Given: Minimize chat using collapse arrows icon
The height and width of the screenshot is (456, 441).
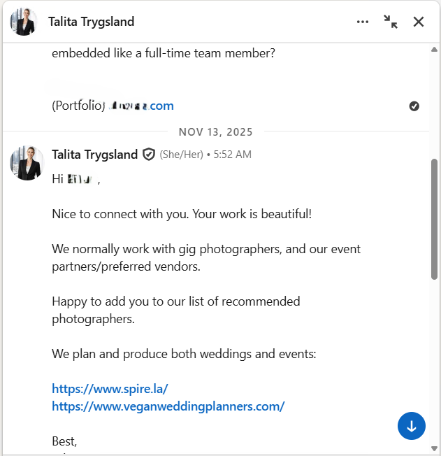Looking at the screenshot, I should click(x=390, y=22).
